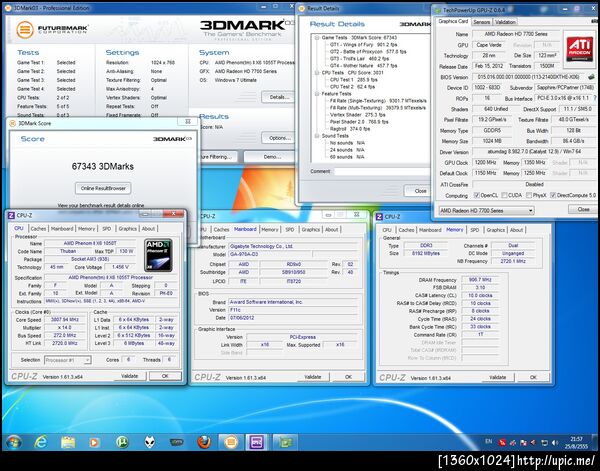Click the Options button in 3DMark Results
The width and height of the screenshot is (600, 471).
click(279, 138)
